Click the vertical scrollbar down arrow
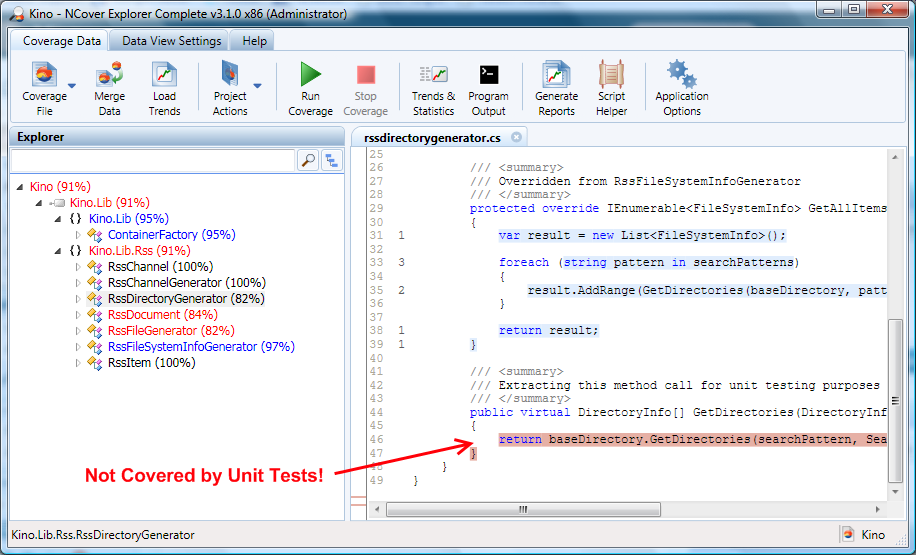916x555 pixels. pos(895,492)
